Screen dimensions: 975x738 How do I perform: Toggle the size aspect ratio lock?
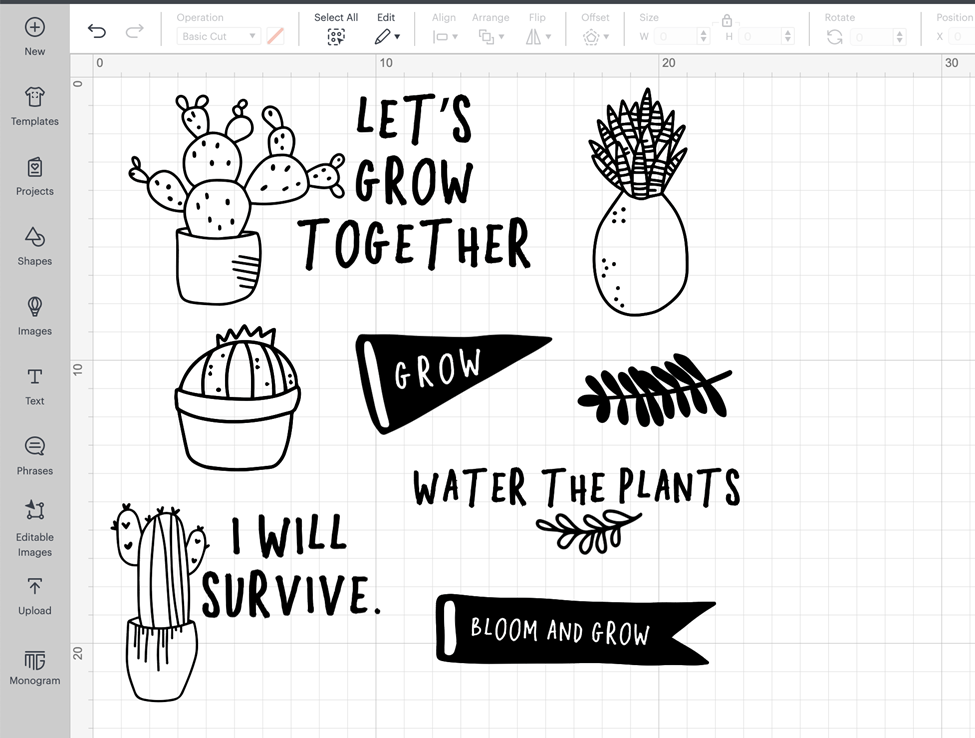pyautogui.click(x=727, y=19)
